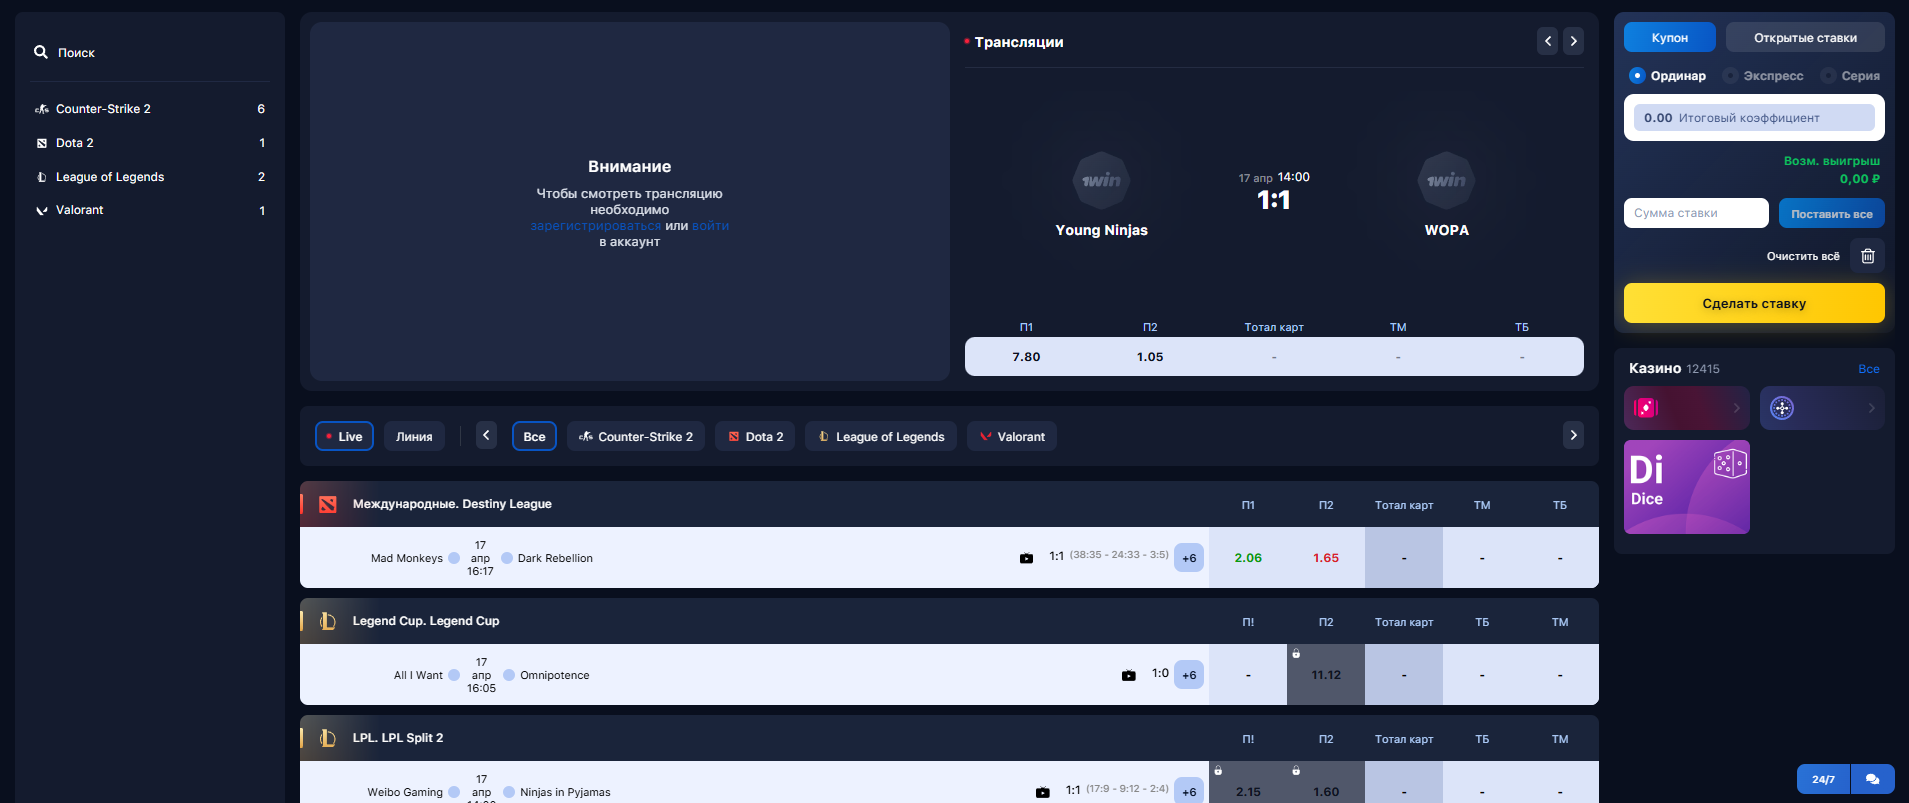Open the Купон tab

tap(1670, 38)
